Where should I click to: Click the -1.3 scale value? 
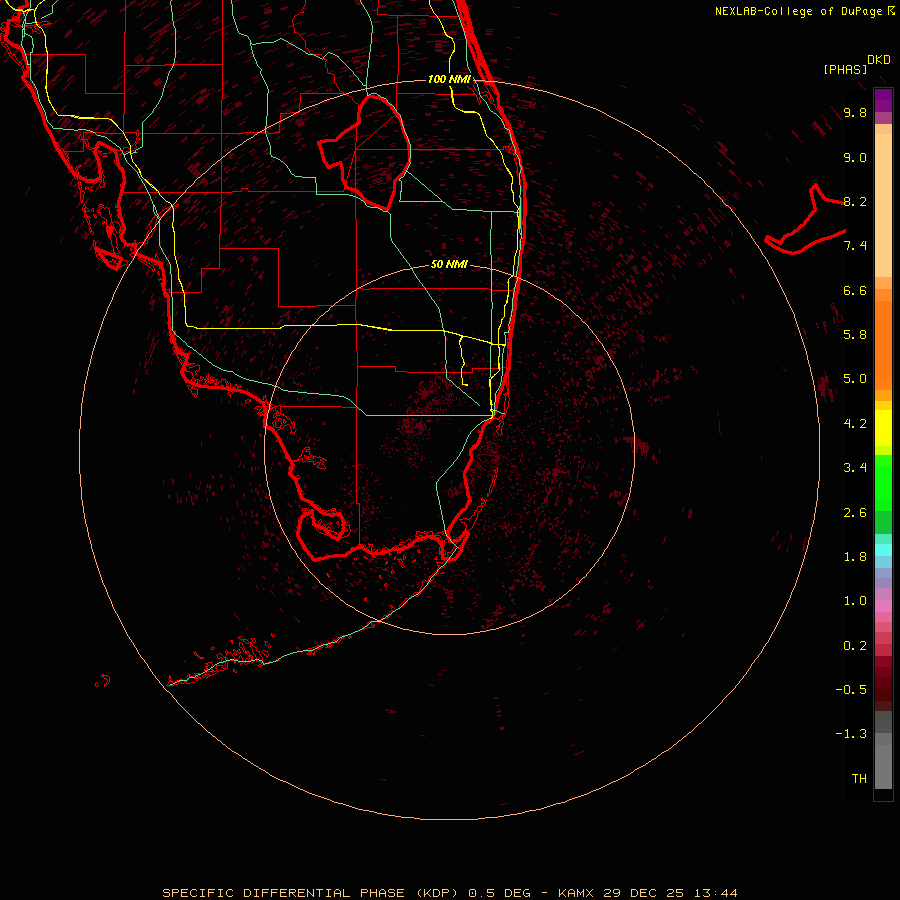(x=851, y=734)
